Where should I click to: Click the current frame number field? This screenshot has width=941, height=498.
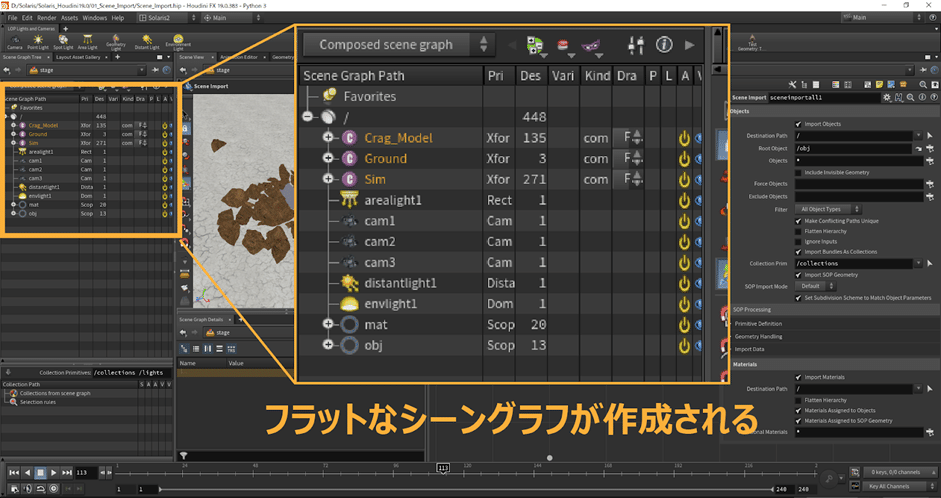pyautogui.click(x=85, y=473)
